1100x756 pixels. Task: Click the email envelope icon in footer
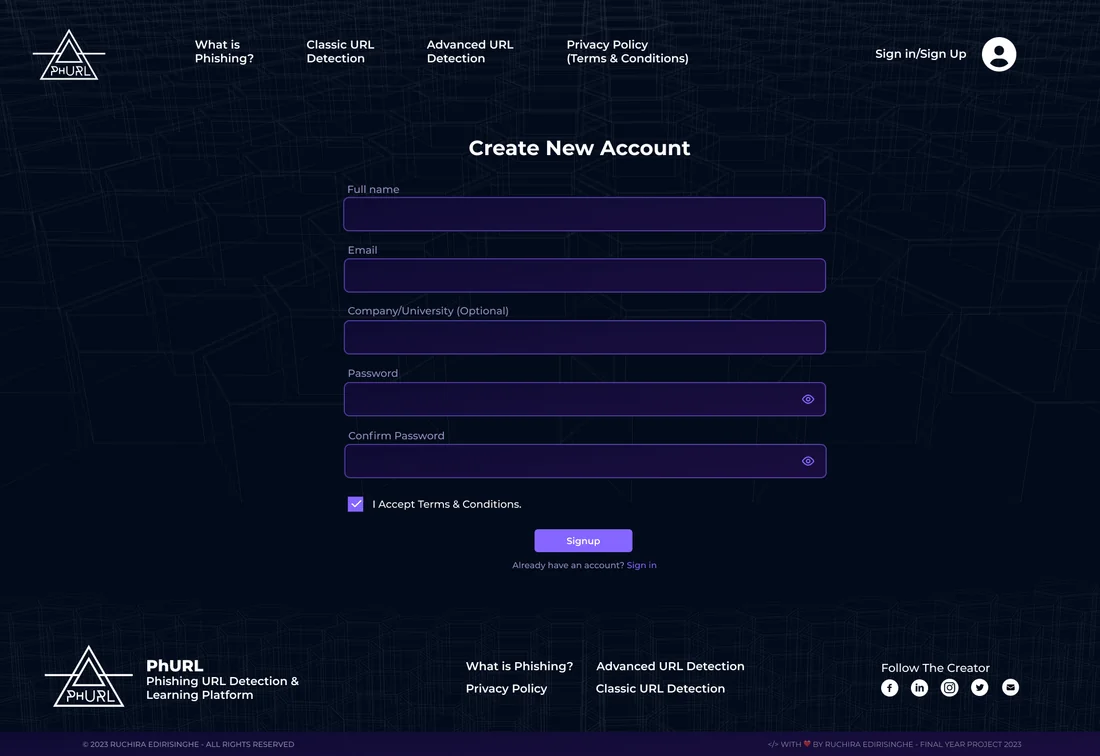tap(1010, 687)
